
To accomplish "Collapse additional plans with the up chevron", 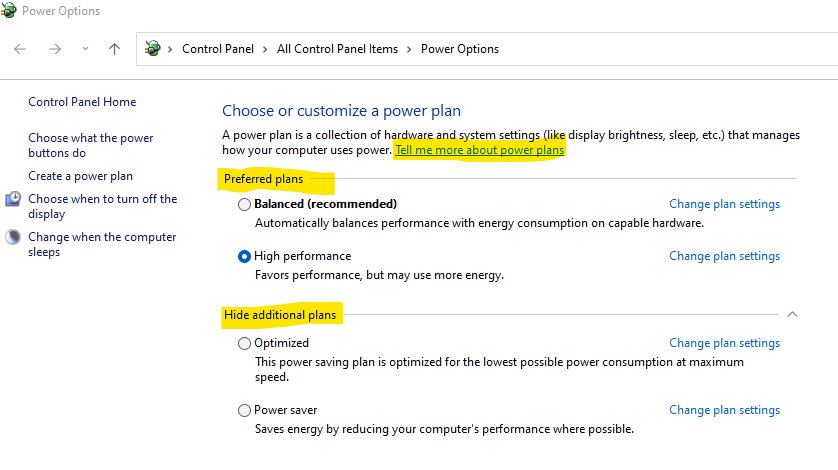I will click(x=792, y=314).
